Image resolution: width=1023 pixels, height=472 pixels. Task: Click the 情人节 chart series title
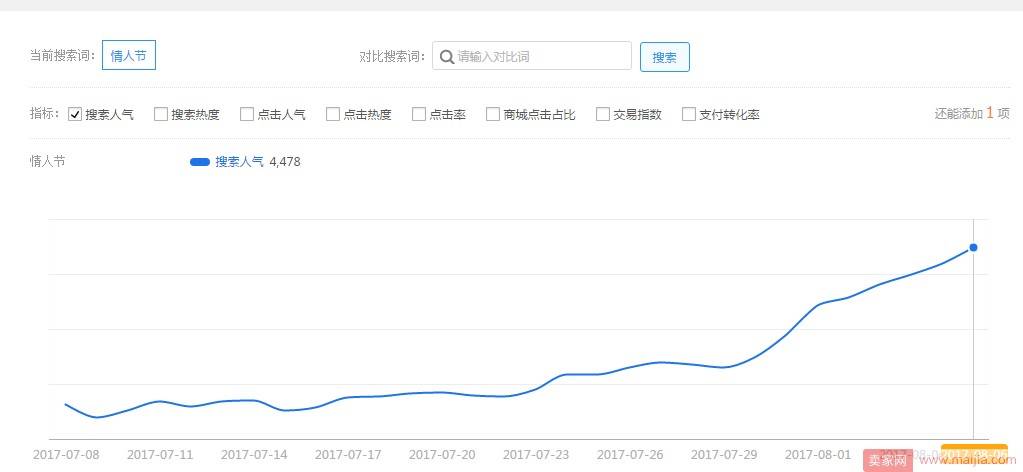(x=48, y=161)
